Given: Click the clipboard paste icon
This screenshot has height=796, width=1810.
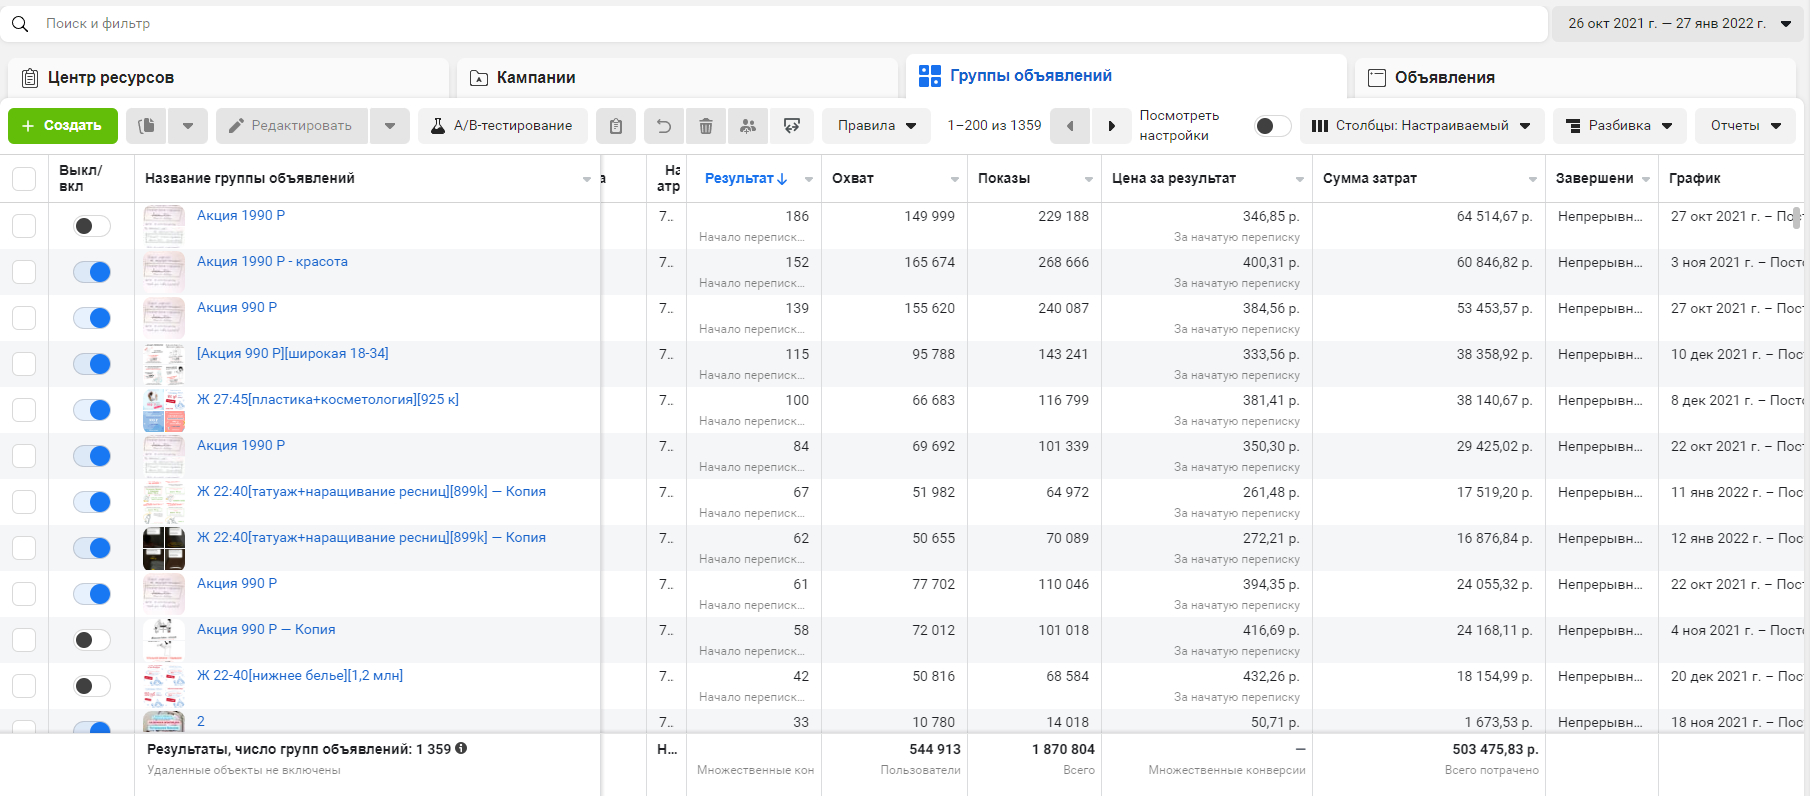Looking at the screenshot, I should coord(616,126).
